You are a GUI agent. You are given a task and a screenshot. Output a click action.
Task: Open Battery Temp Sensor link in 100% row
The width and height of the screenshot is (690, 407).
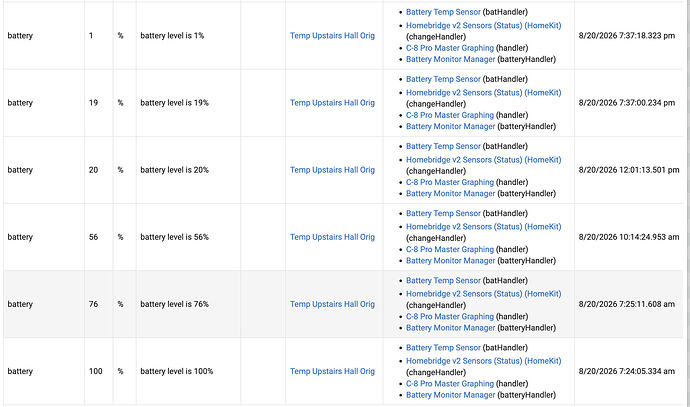click(443, 348)
